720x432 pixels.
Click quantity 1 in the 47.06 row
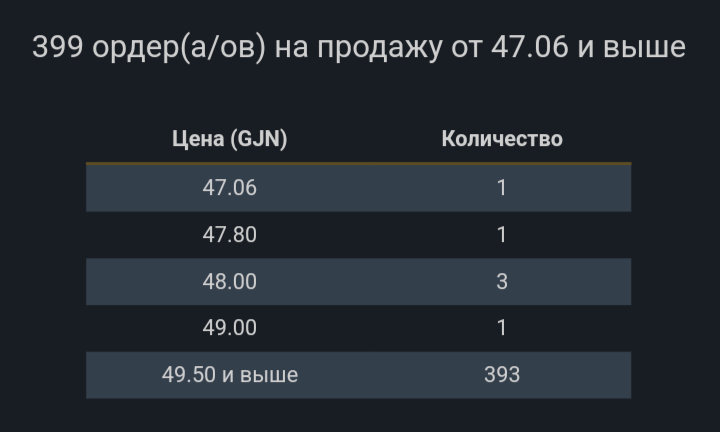[502, 188]
